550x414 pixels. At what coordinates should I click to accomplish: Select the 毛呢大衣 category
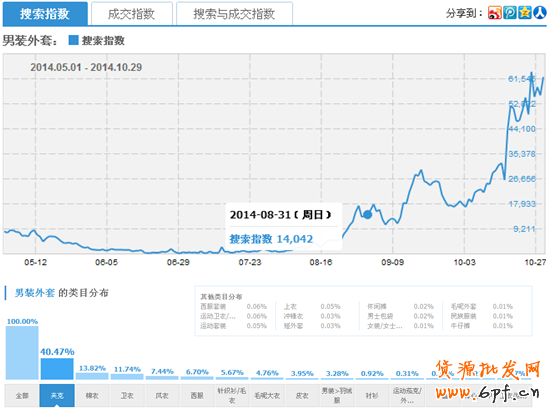pyautogui.click(x=267, y=395)
